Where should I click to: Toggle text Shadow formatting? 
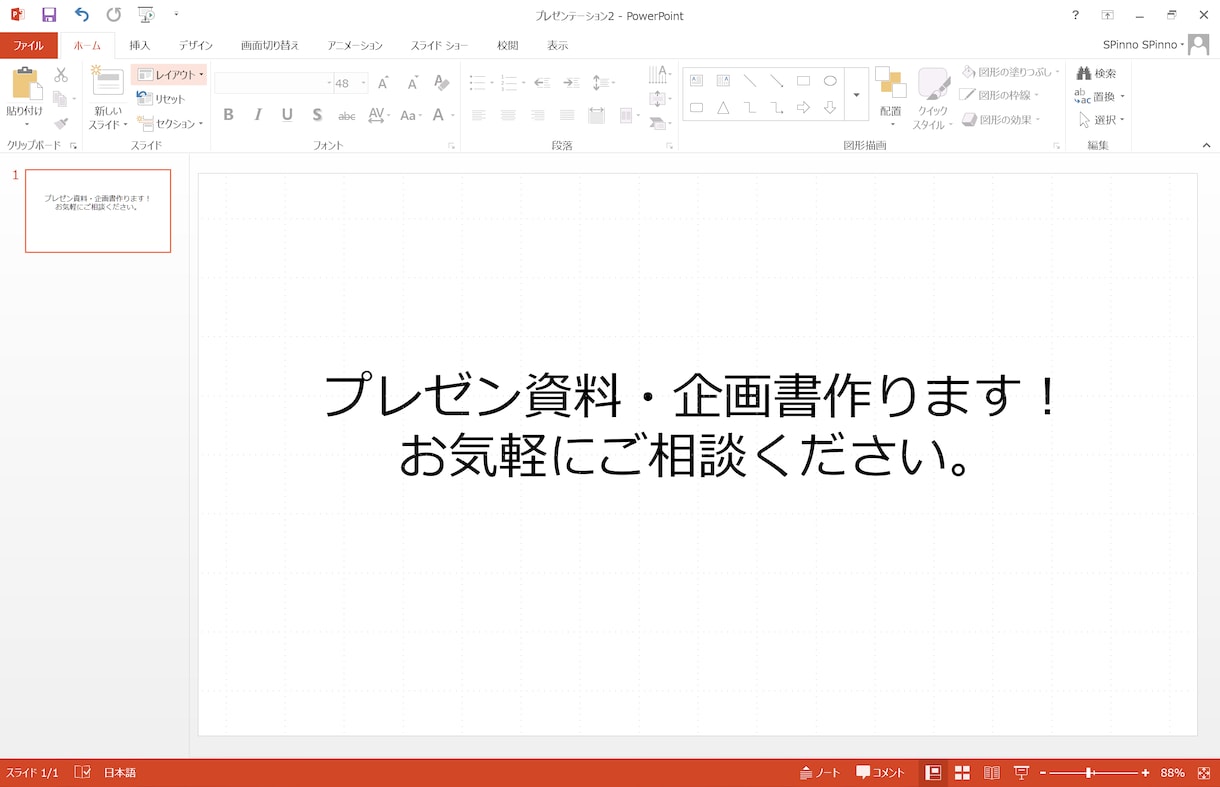coord(317,115)
